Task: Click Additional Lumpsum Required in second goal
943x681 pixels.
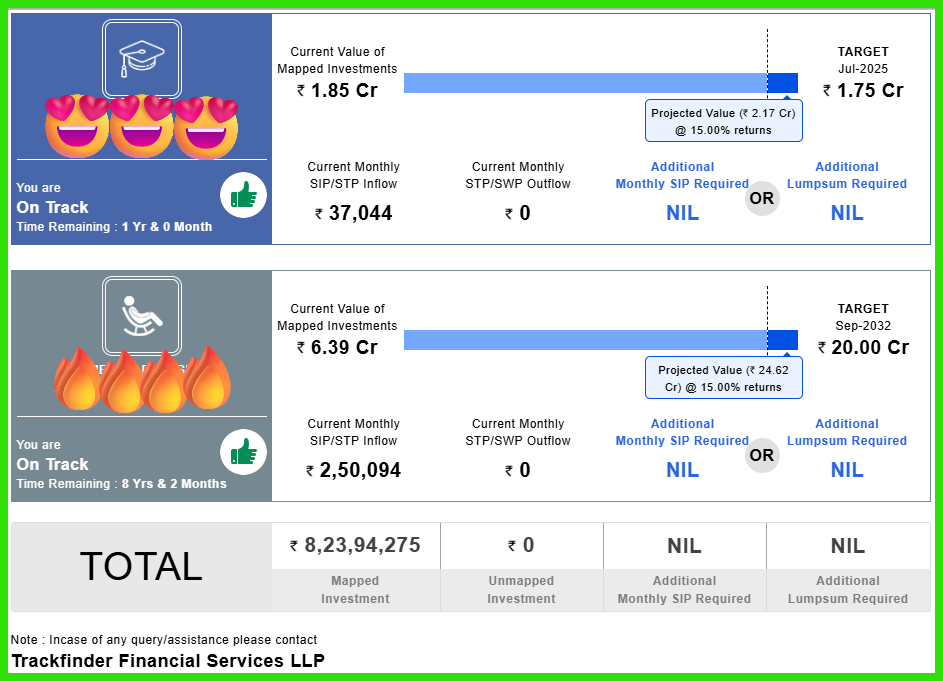Action: pyautogui.click(x=846, y=432)
